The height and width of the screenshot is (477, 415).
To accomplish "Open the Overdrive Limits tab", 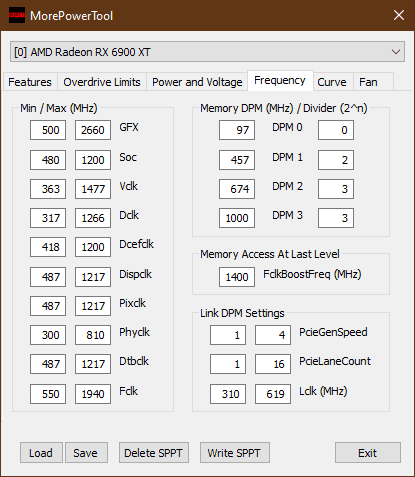I will (102, 82).
